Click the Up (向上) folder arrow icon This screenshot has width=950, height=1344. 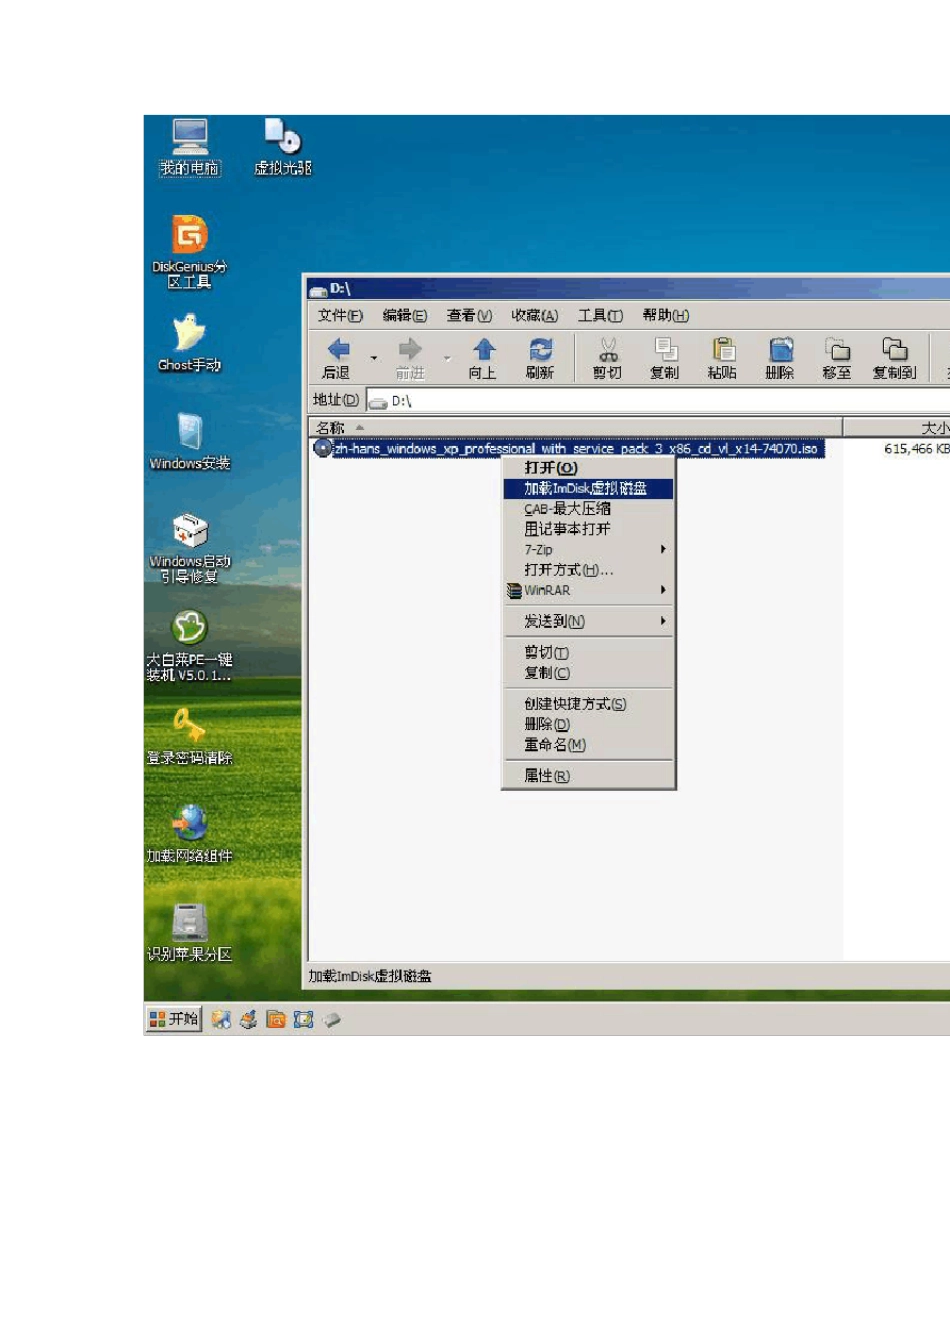484,350
